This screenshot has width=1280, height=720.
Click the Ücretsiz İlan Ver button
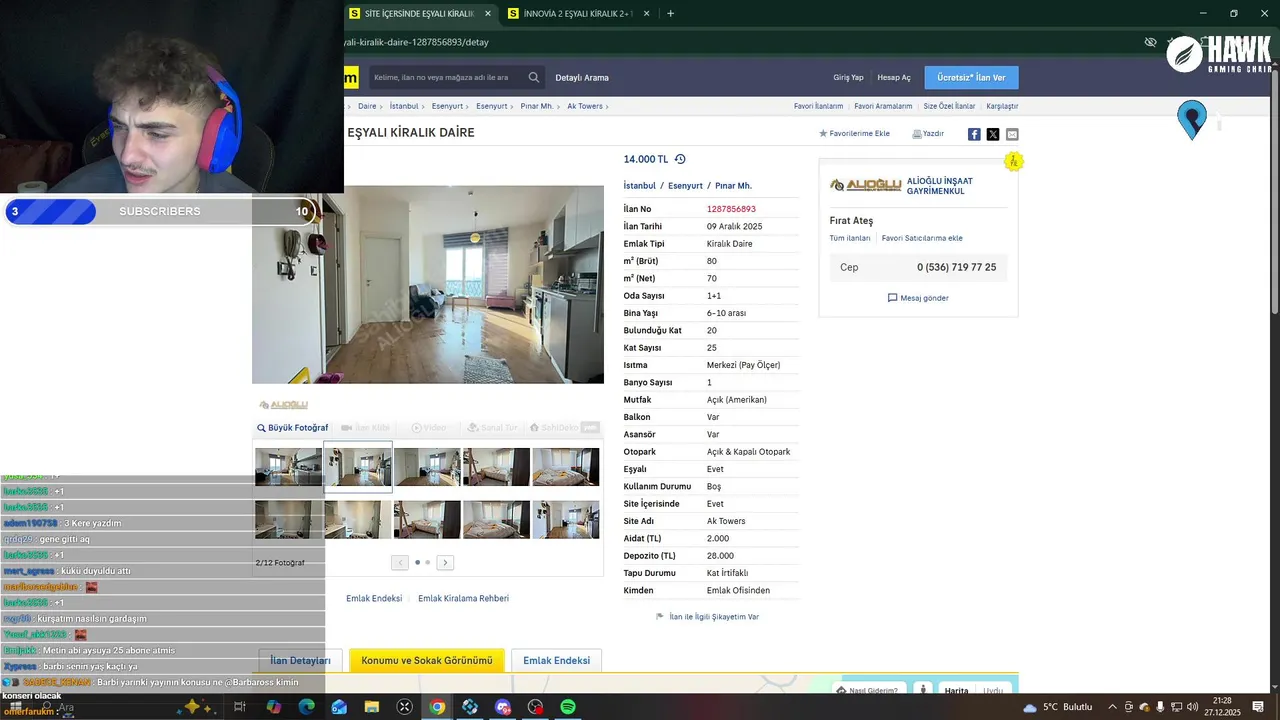click(x=971, y=77)
